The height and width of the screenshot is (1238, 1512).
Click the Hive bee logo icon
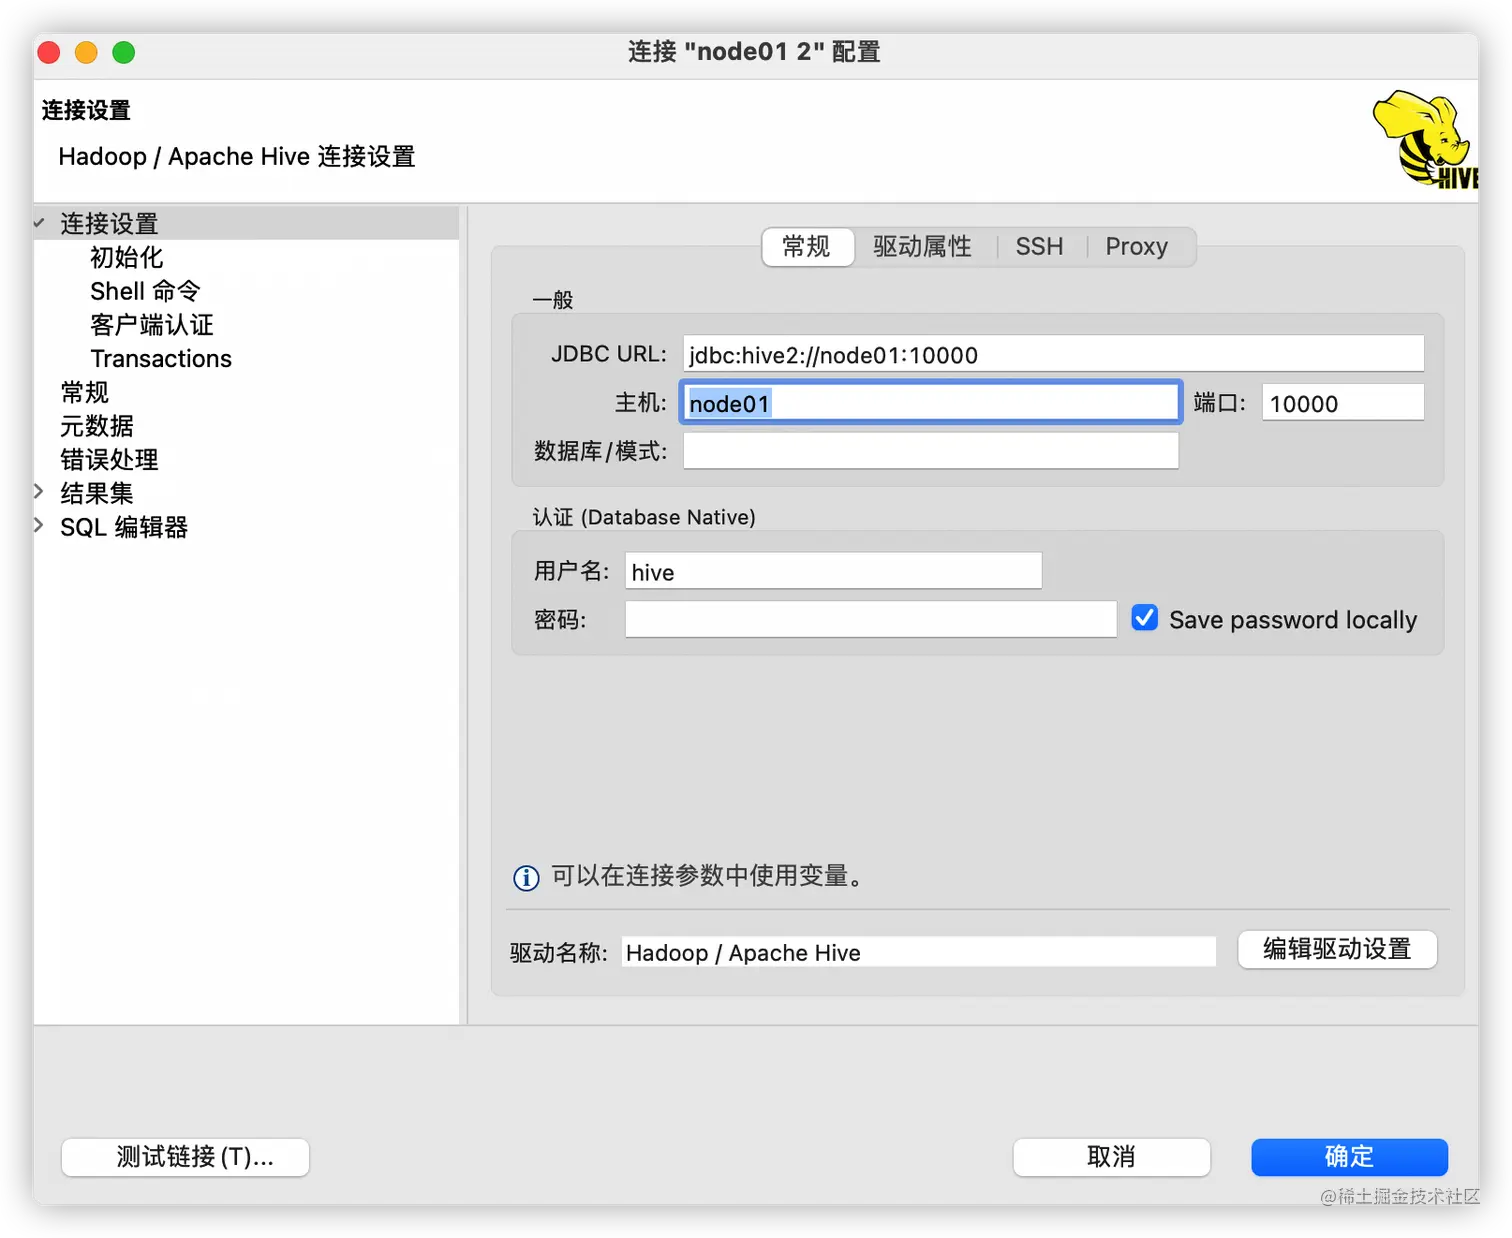[x=1425, y=139]
